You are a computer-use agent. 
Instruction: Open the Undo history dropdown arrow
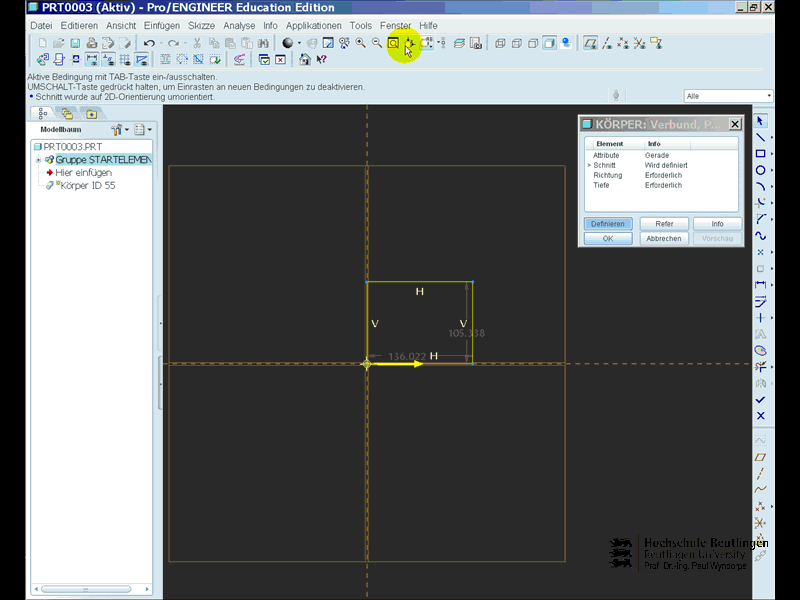tap(160, 43)
